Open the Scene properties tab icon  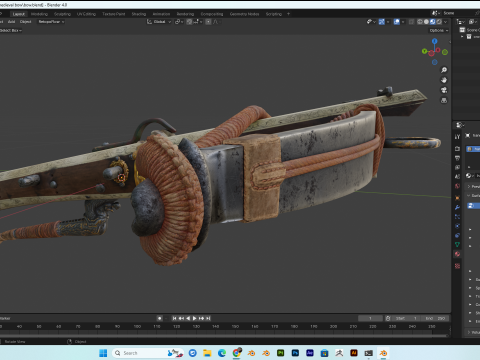tap(457, 177)
